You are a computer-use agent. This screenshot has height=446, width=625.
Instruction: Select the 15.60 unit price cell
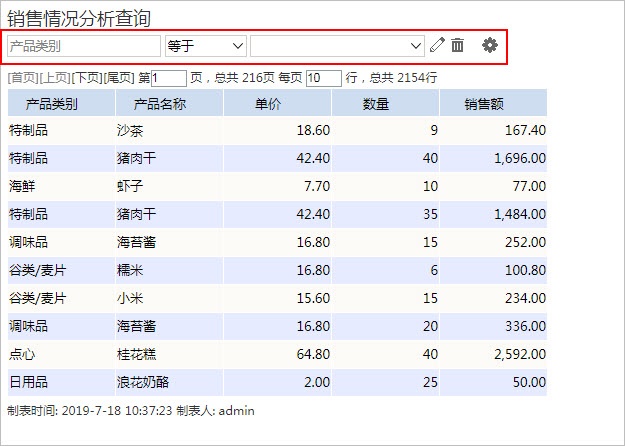(277, 299)
